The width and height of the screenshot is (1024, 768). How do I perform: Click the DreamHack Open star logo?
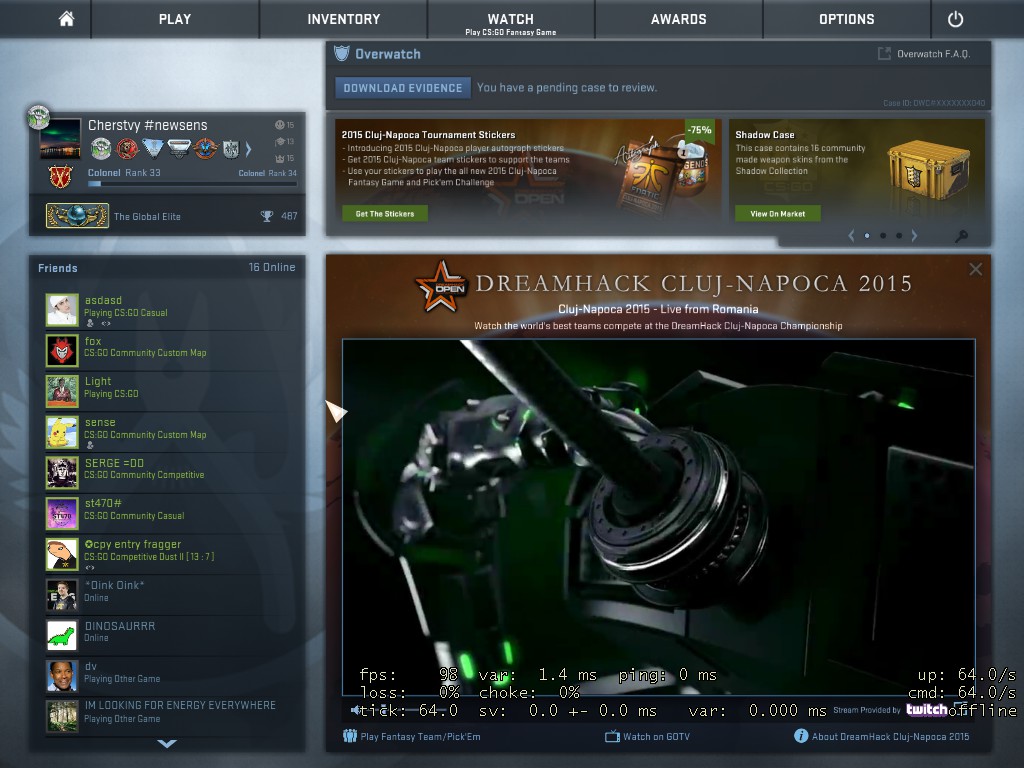(441, 285)
